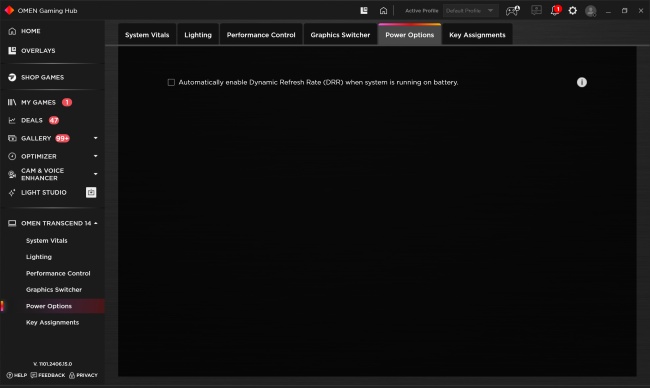Switch to the Lighting tab
This screenshot has height=388, width=650.
click(x=198, y=35)
